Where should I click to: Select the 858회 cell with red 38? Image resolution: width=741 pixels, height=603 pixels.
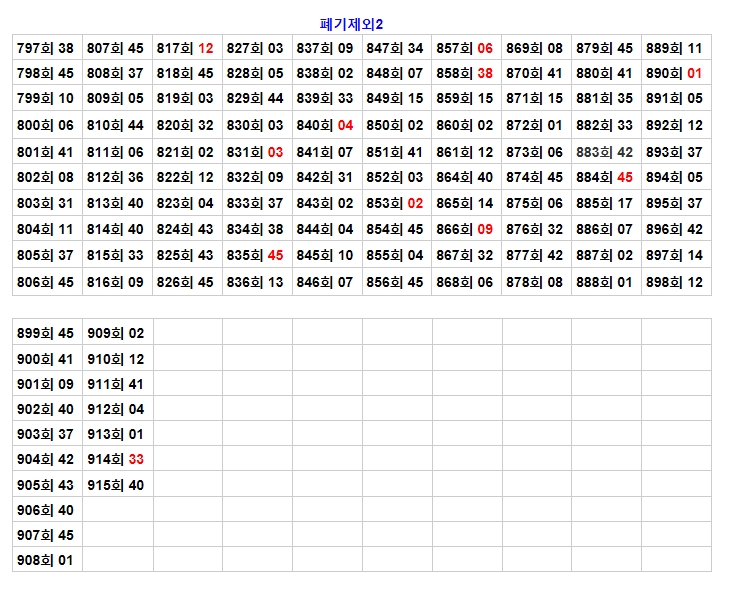pyautogui.click(x=466, y=73)
